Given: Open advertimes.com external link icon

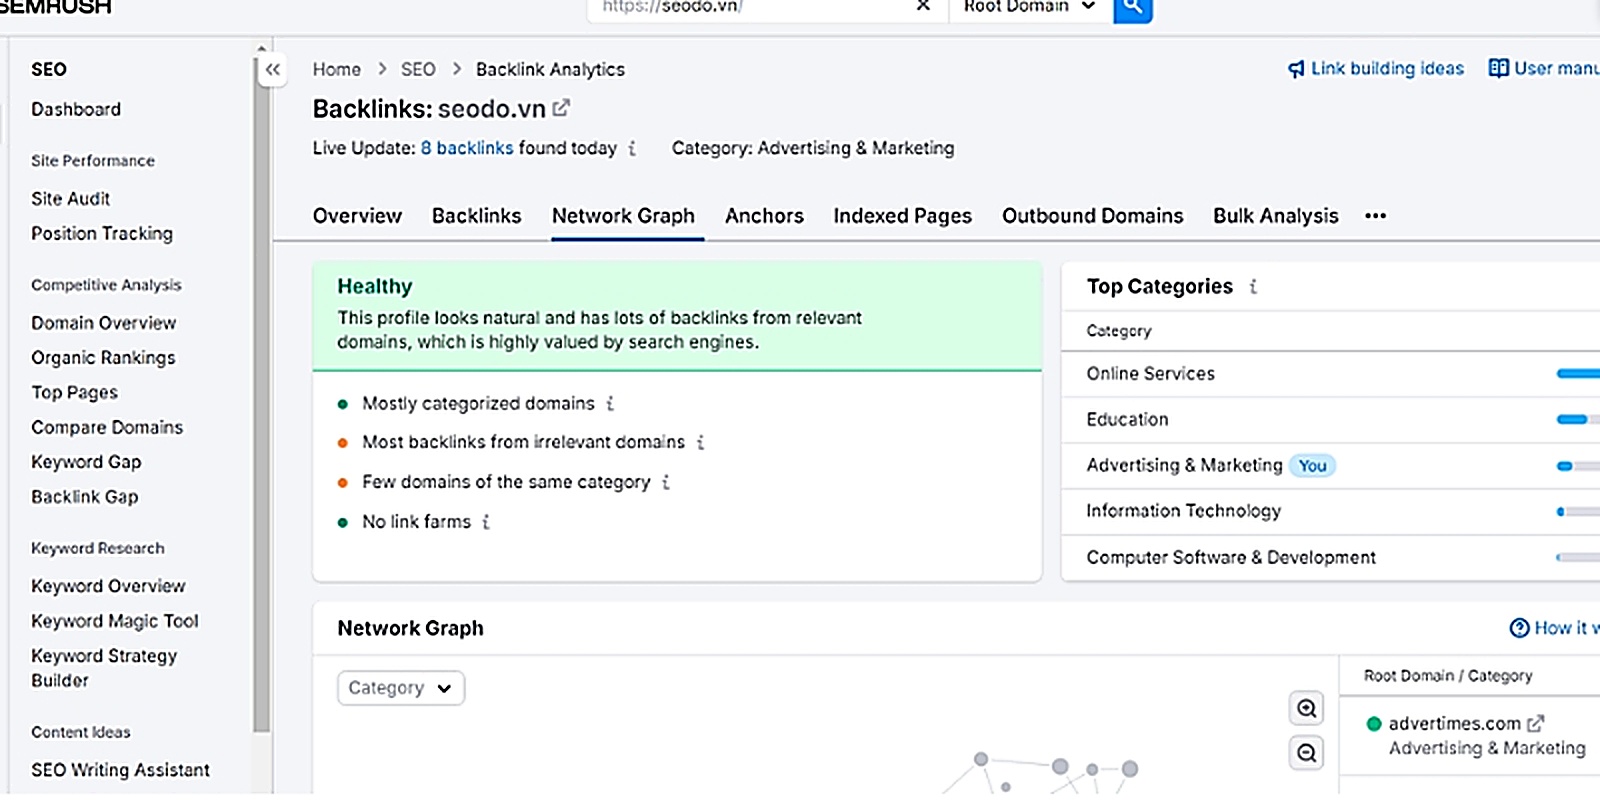Looking at the screenshot, I should 1536,723.
